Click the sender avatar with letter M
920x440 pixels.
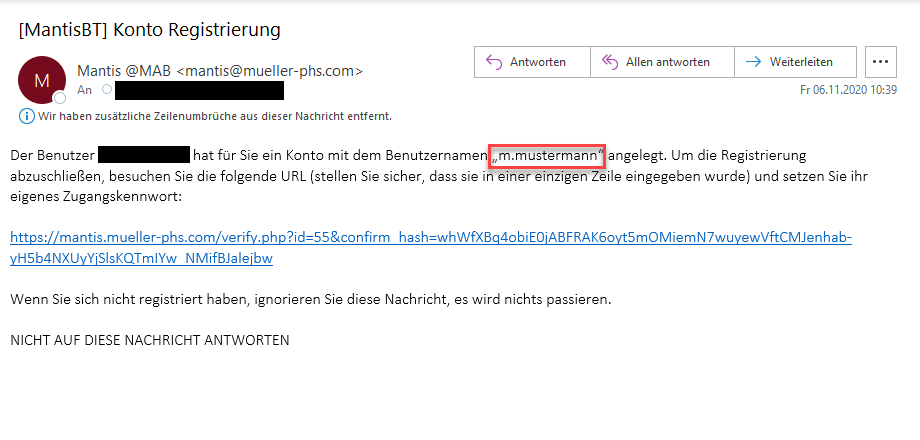[42, 80]
